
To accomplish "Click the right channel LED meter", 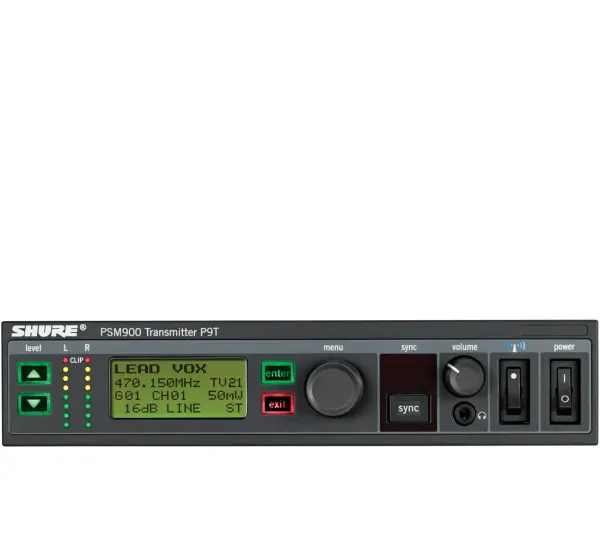I will click(x=87, y=394).
